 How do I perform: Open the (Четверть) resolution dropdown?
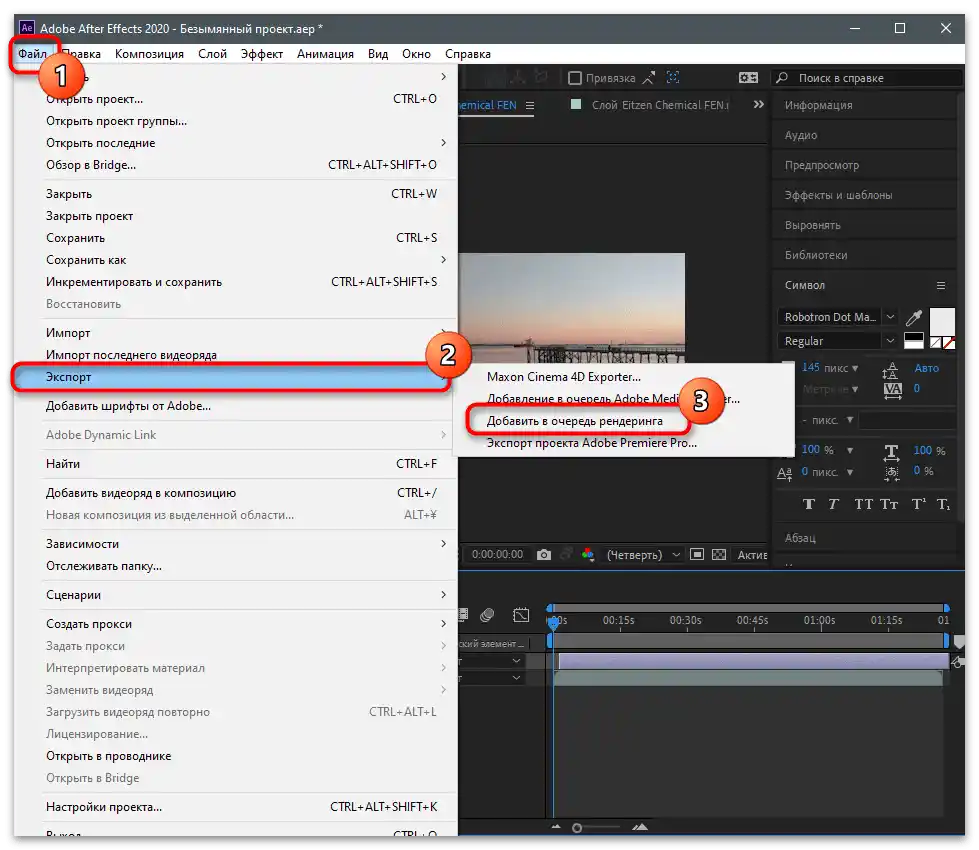pos(644,555)
